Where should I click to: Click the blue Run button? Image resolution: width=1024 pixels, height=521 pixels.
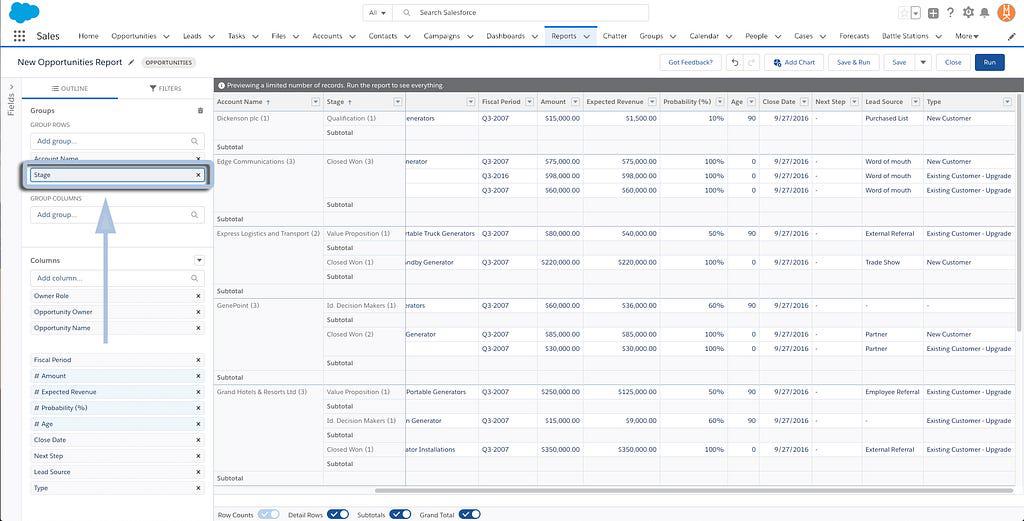click(x=989, y=62)
